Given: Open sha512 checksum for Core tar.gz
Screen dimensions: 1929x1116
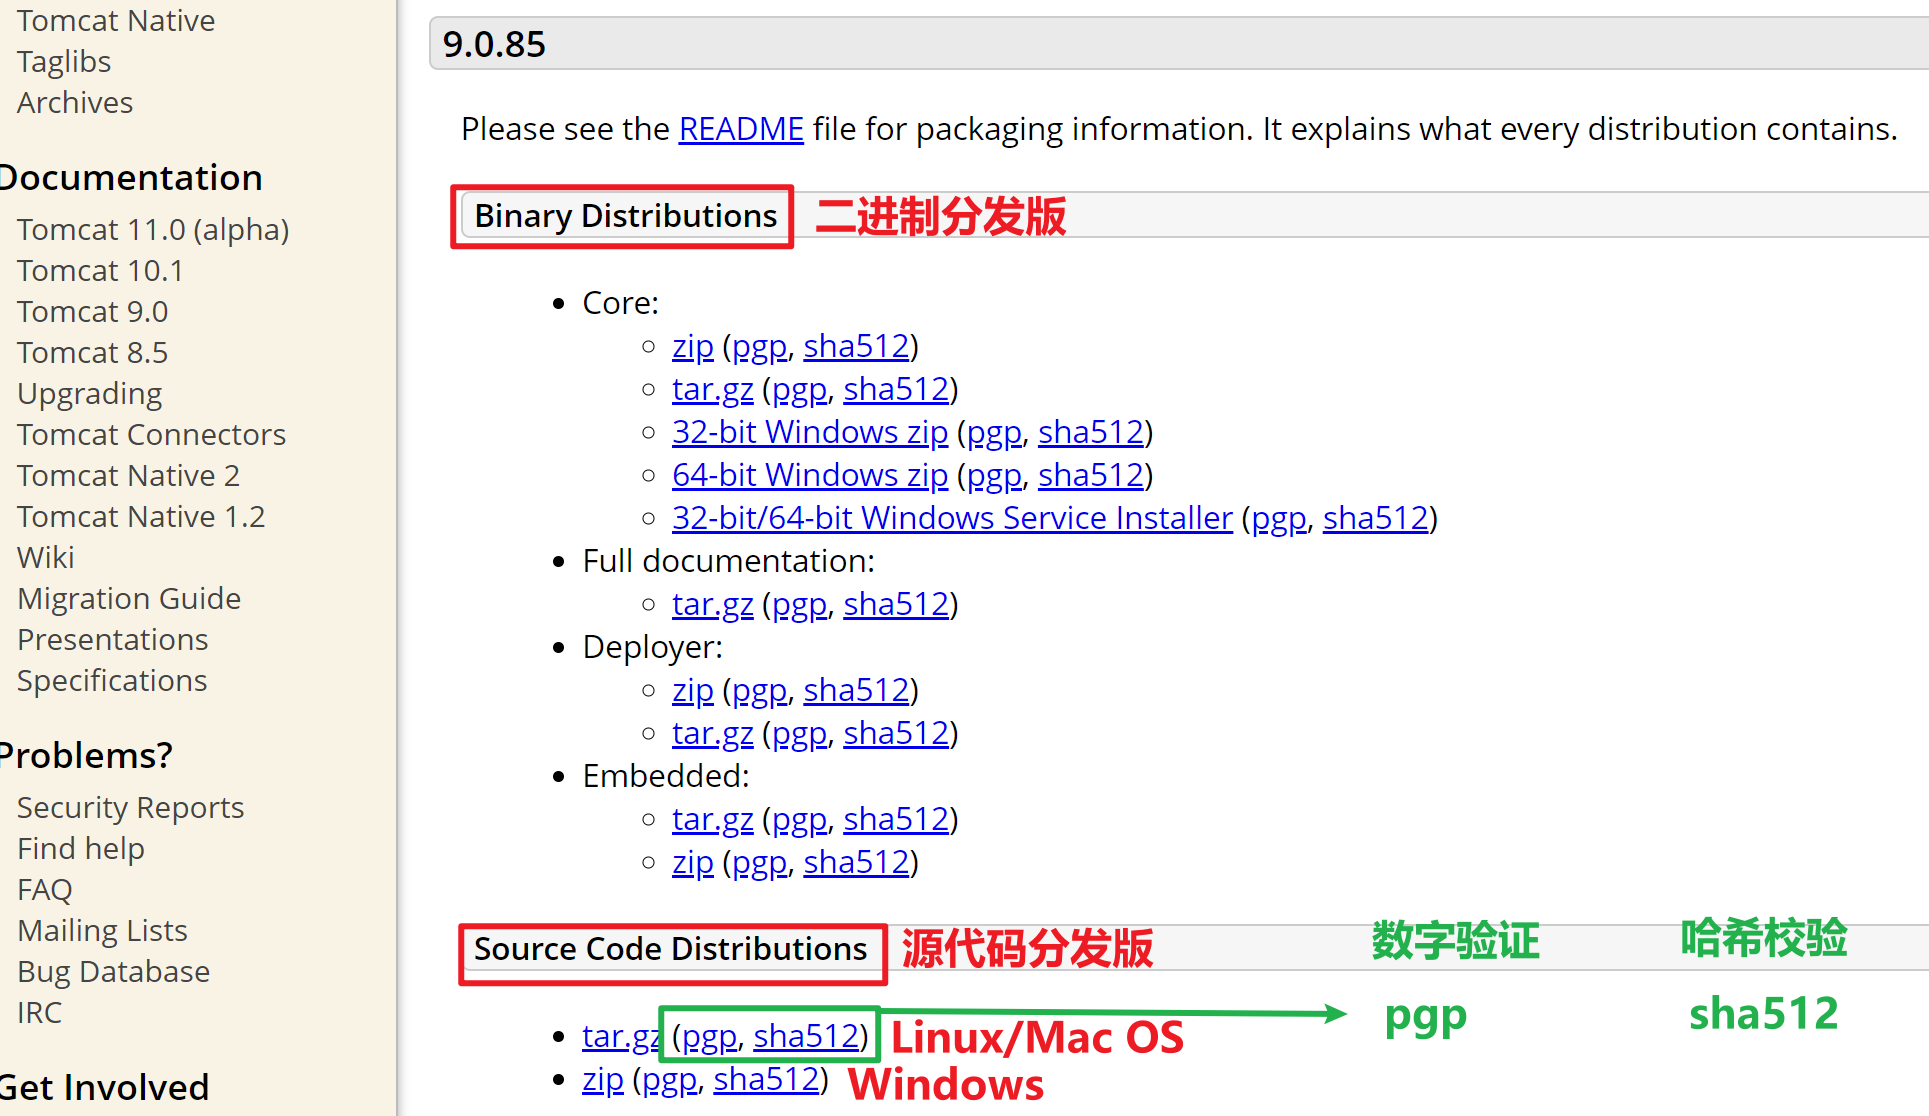Looking at the screenshot, I should 896,389.
